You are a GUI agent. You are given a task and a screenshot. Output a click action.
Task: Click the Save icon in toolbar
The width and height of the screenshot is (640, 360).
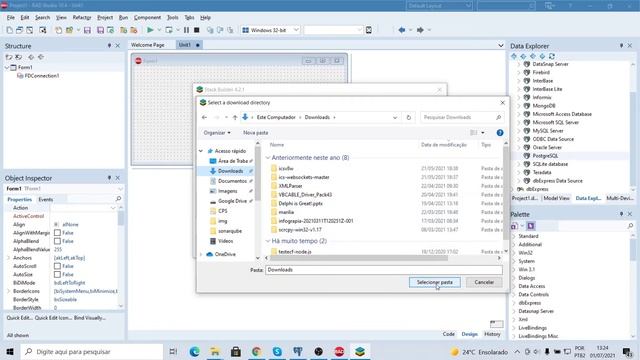point(87,30)
